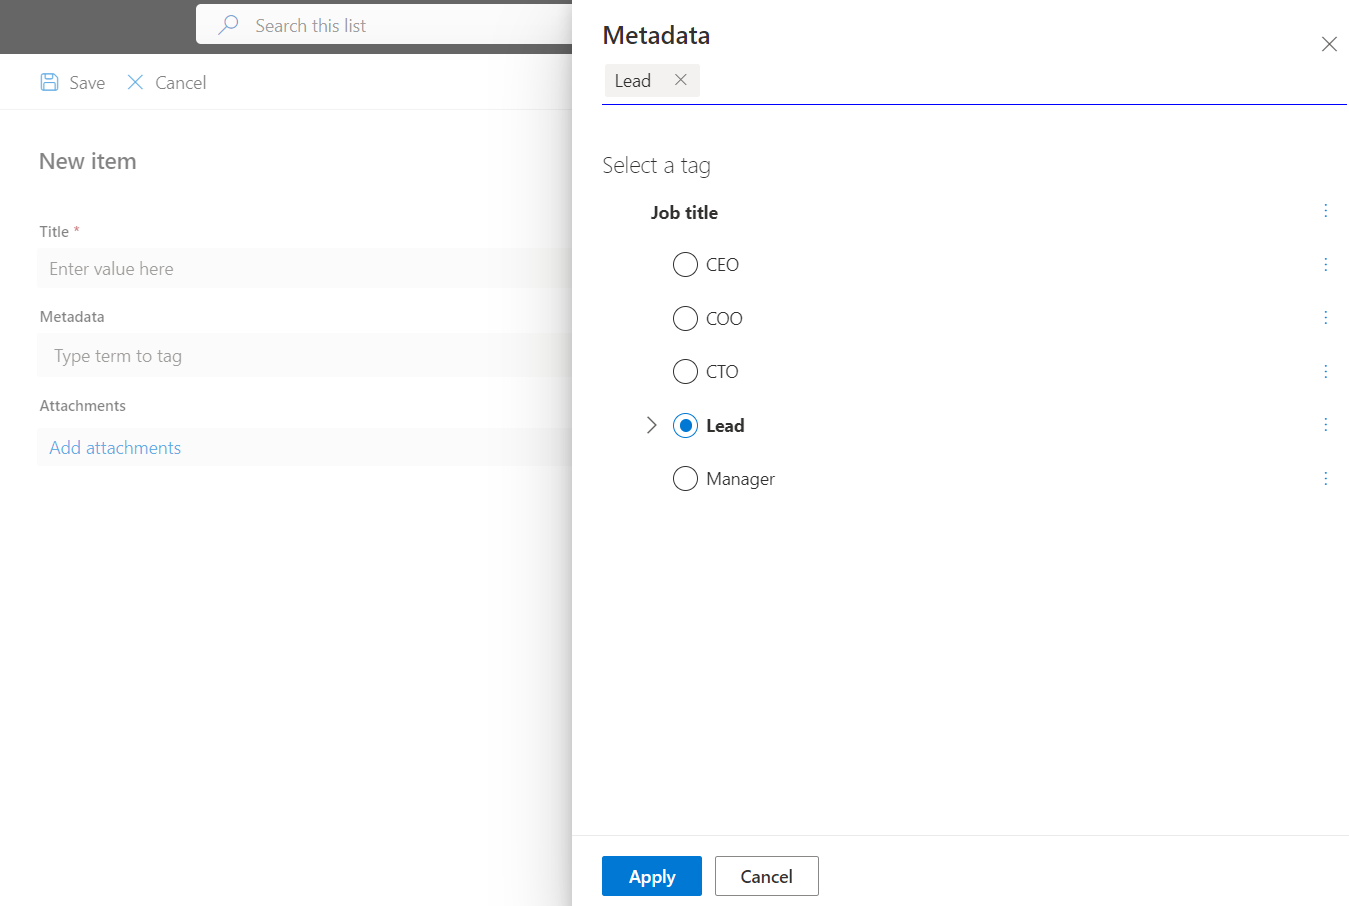Expand the Lead term children
Viewport: 1349px width, 906px height.
click(x=651, y=425)
